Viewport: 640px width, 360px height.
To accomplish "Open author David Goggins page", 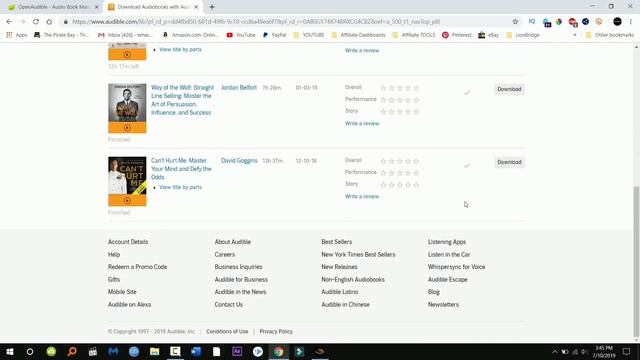I will pyautogui.click(x=239, y=161).
